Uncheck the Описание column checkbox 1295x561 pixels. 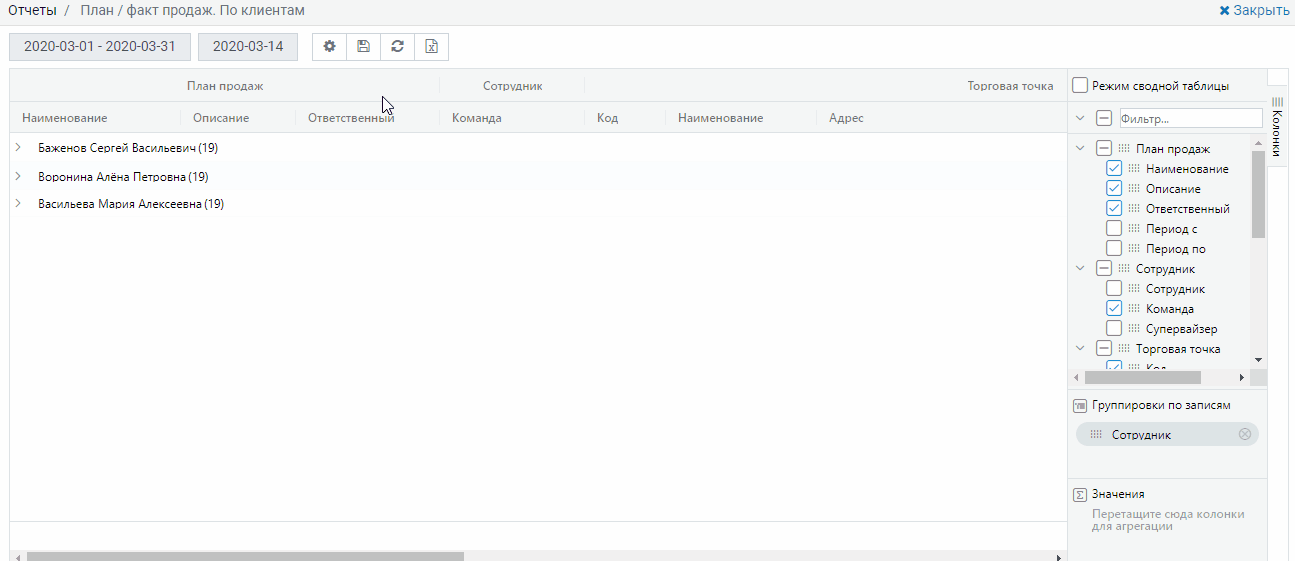click(1114, 189)
